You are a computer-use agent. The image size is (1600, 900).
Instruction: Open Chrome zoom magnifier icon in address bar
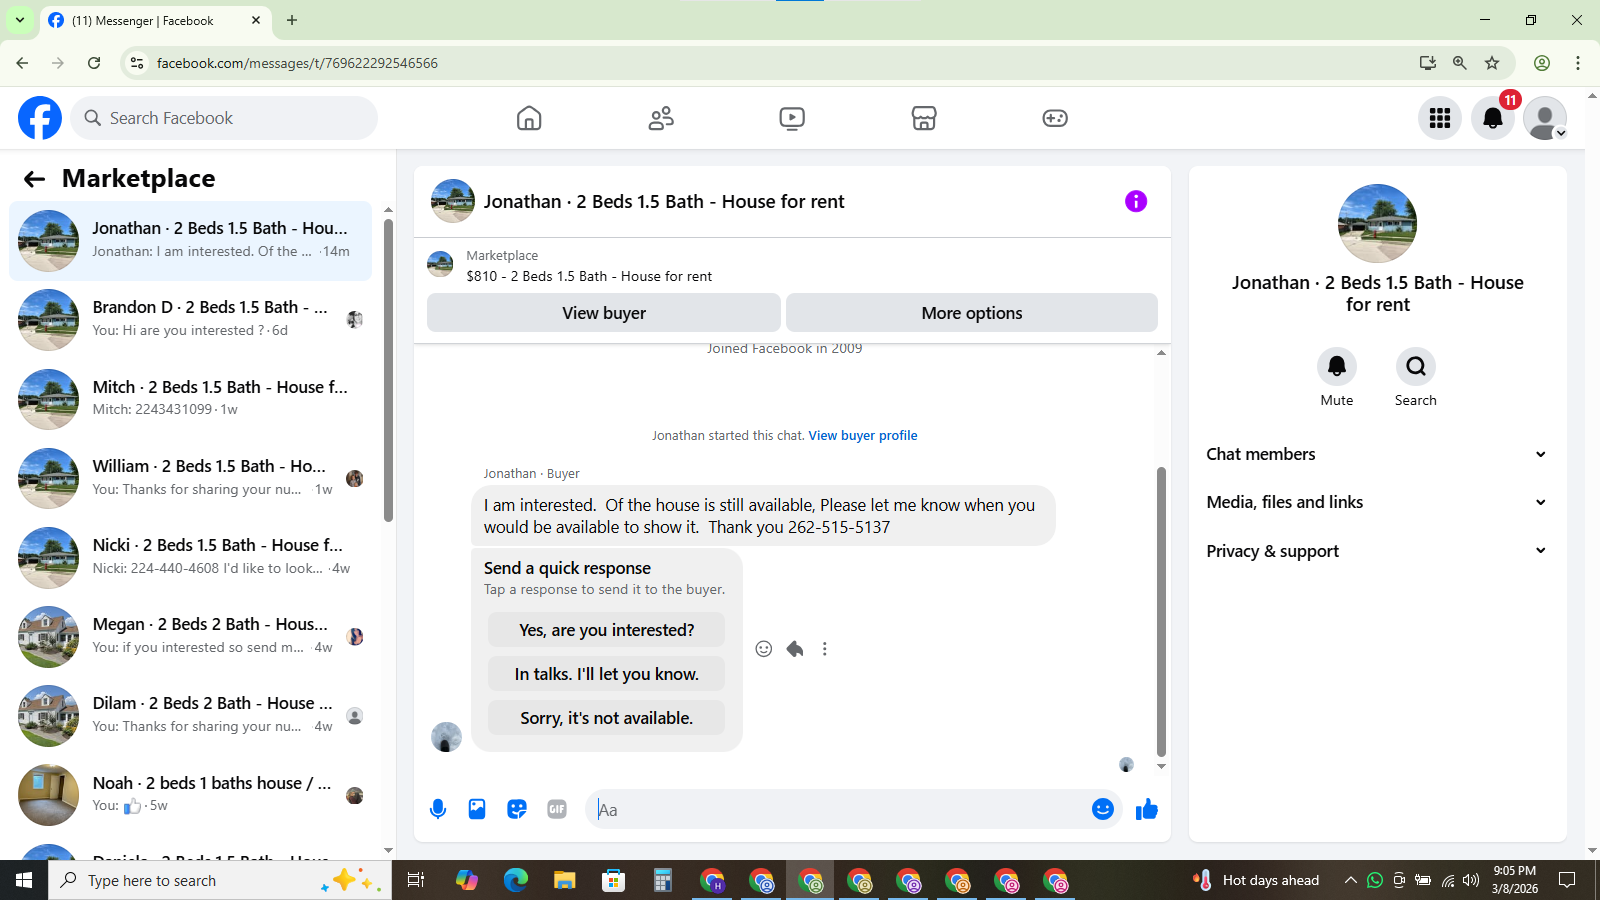(x=1460, y=63)
